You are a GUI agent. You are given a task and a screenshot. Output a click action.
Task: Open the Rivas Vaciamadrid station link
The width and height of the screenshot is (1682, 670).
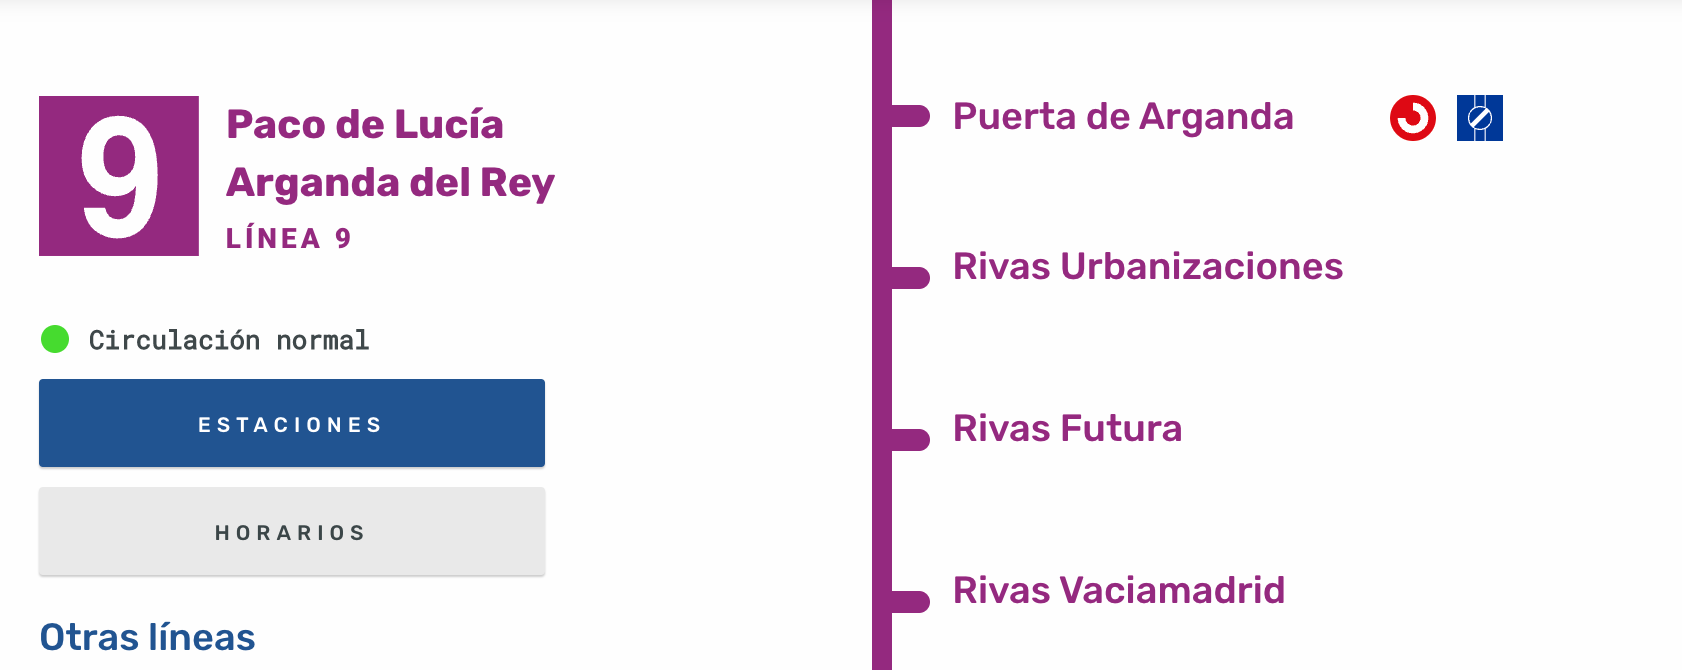[x=1119, y=591]
